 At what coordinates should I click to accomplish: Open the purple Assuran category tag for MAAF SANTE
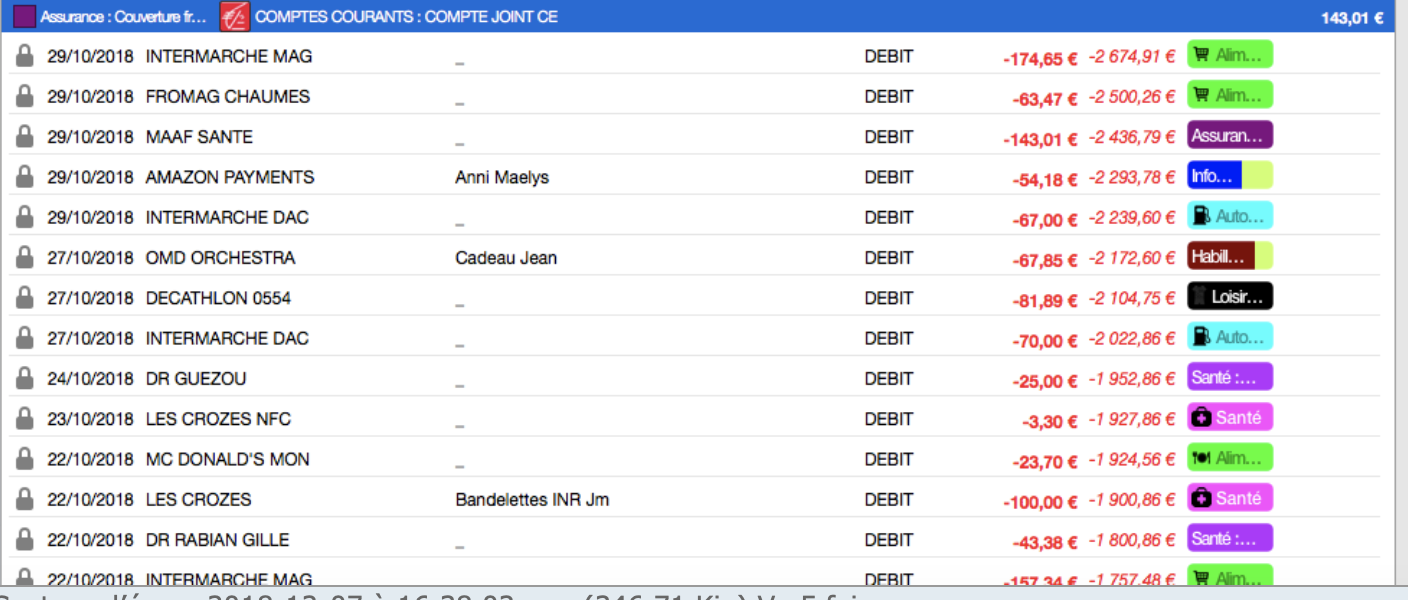[x=1229, y=135]
